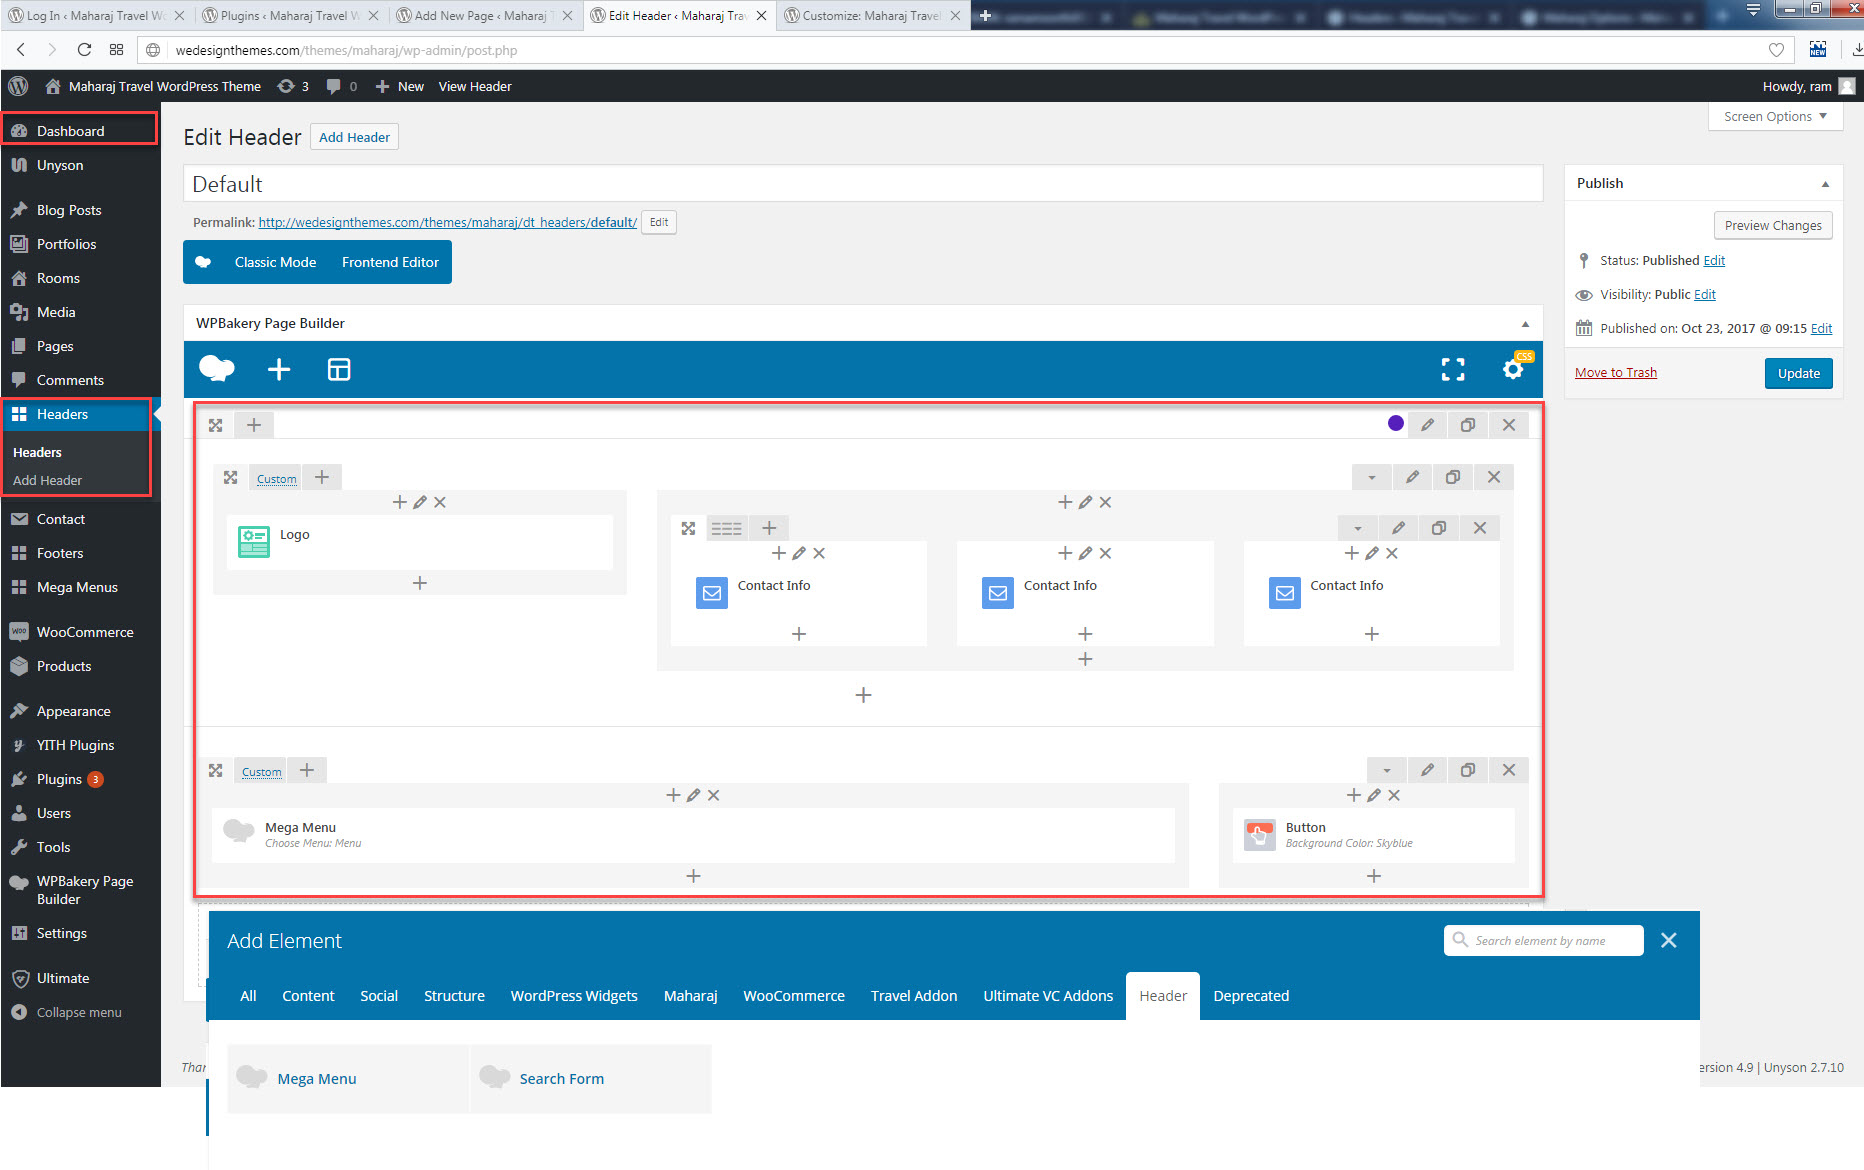The width and height of the screenshot is (1864, 1170).
Task: Delete the Button column using X icon
Action: [1394, 795]
